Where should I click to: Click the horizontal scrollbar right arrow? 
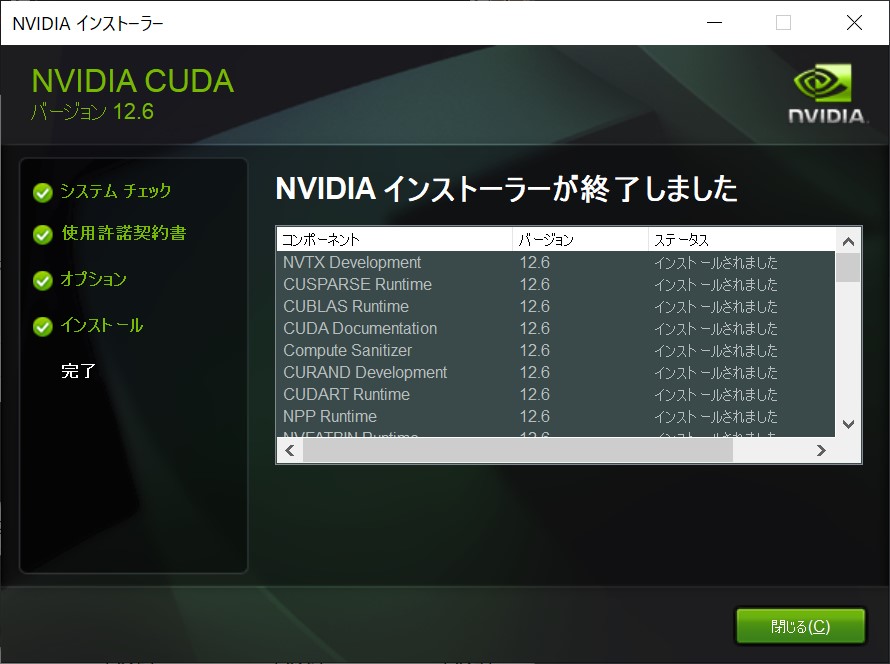[x=821, y=451]
